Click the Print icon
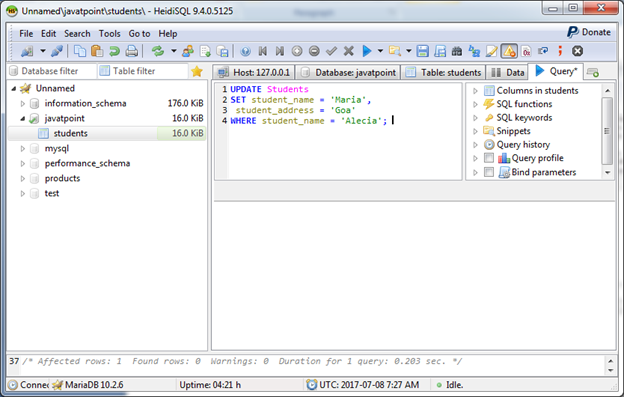Screen dimensions: 624x397 [x=132, y=51]
